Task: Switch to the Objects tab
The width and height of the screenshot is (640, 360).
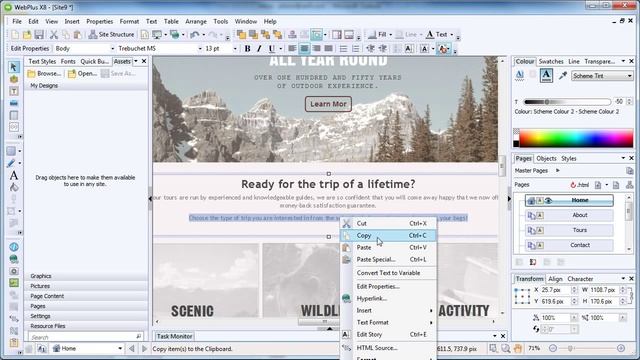Action: [546, 158]
